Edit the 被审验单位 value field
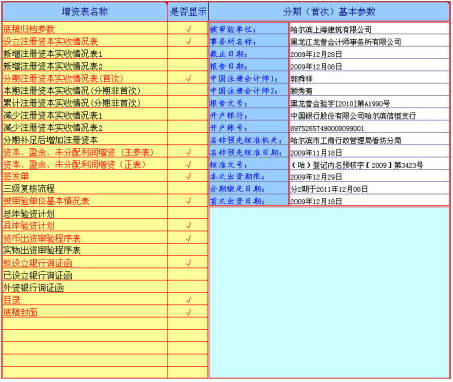453x382 pixels. (x=369, y=29)
